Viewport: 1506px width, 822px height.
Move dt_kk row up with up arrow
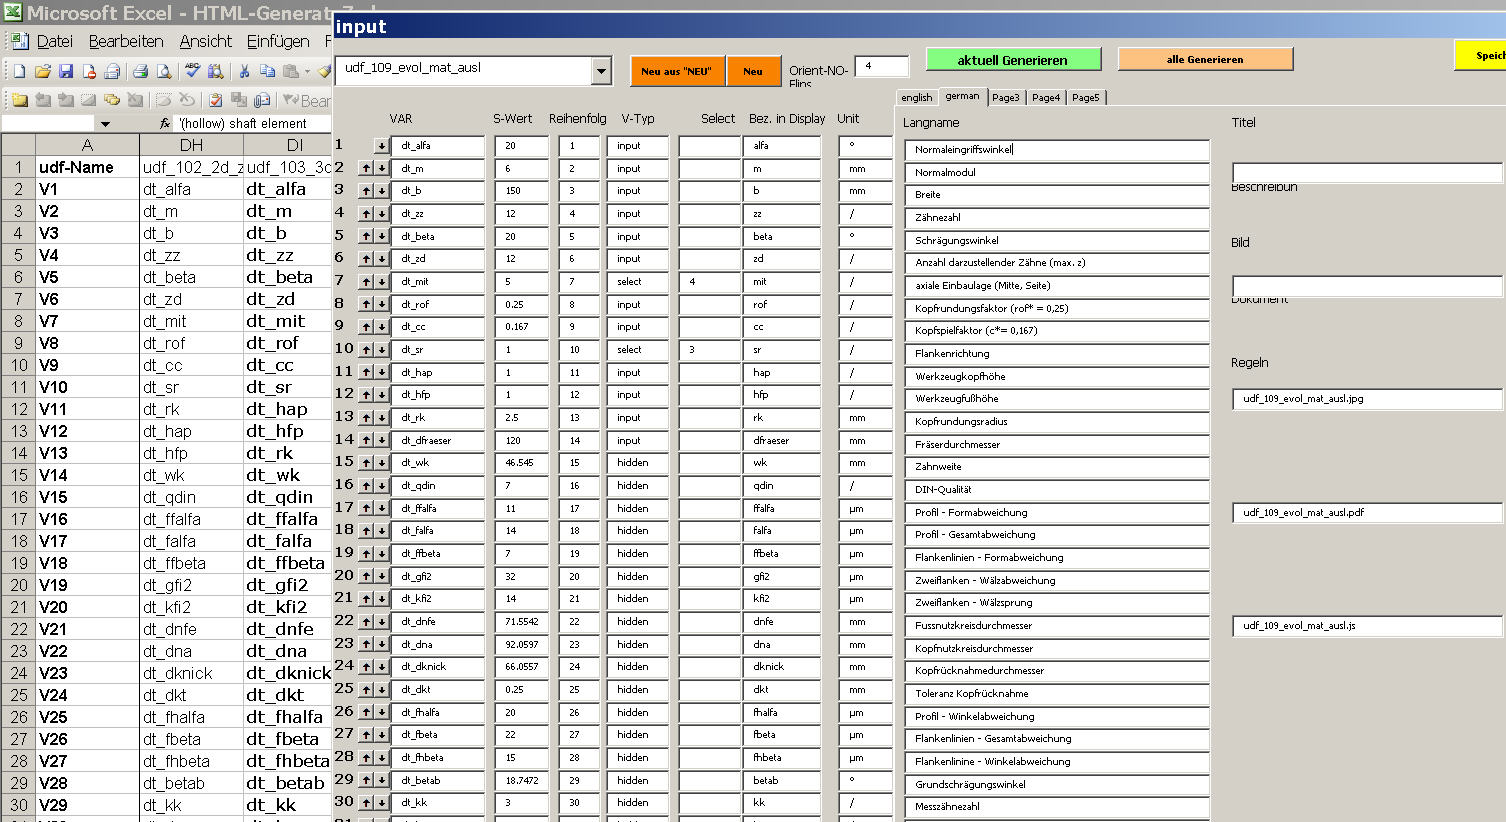tap(366, 803)
